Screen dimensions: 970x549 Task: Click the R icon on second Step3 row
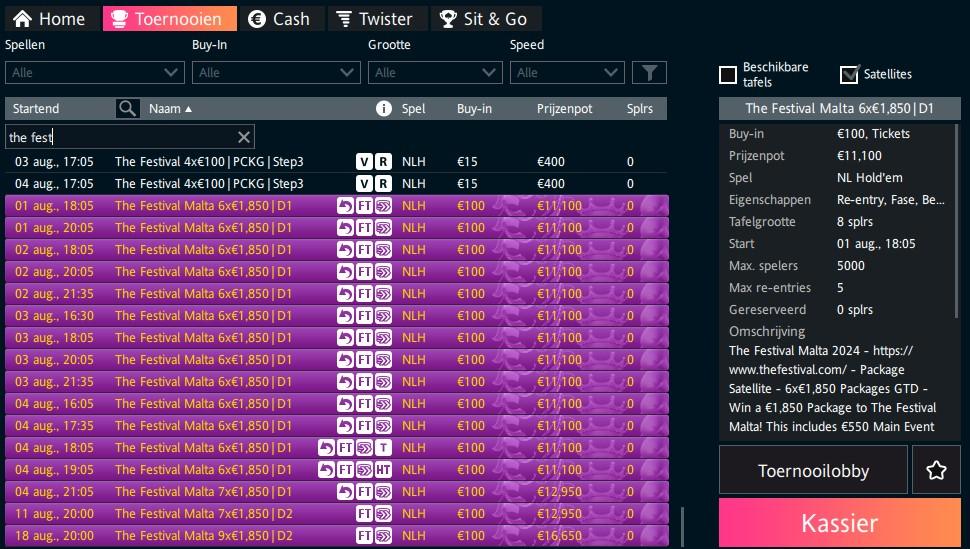tap(383, 184)
